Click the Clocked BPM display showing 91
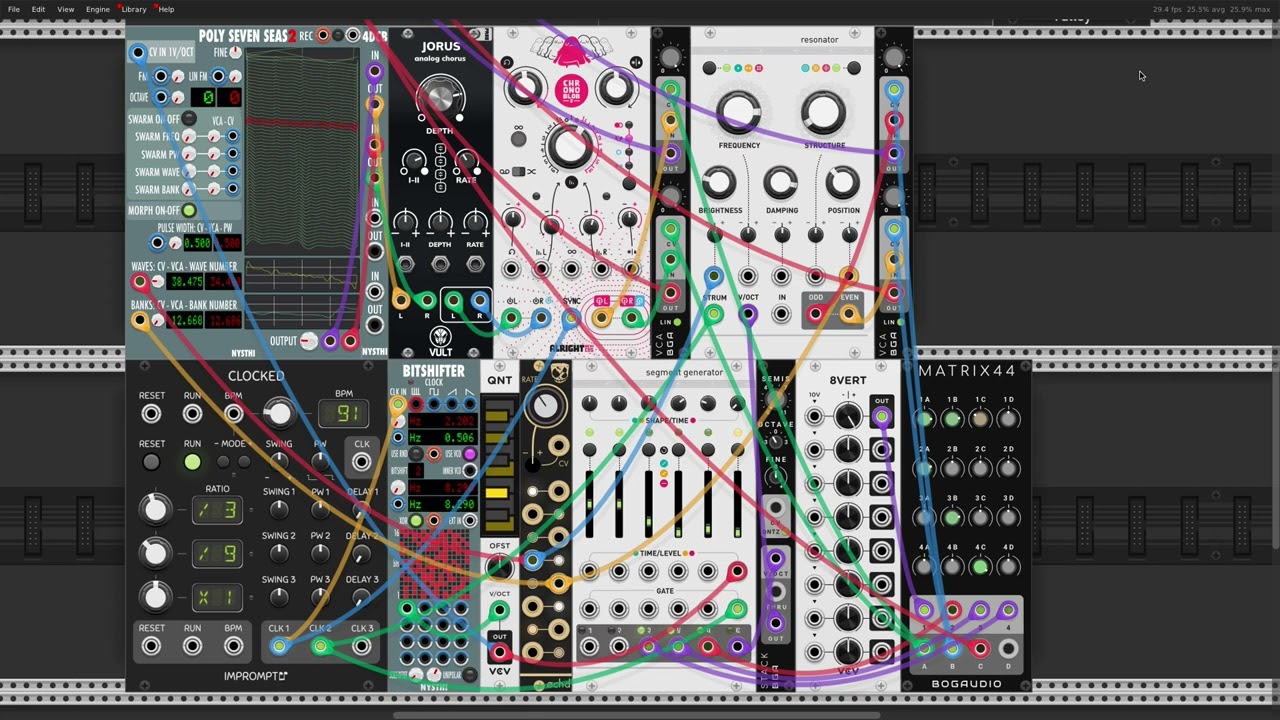Viewport: 1280px width, 720px height. (x=343, y=412)
